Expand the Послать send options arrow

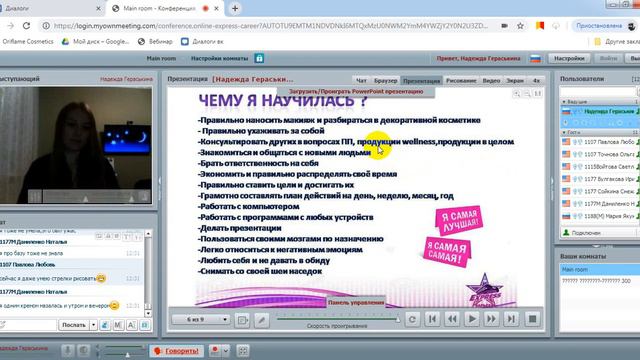(93, 325)
